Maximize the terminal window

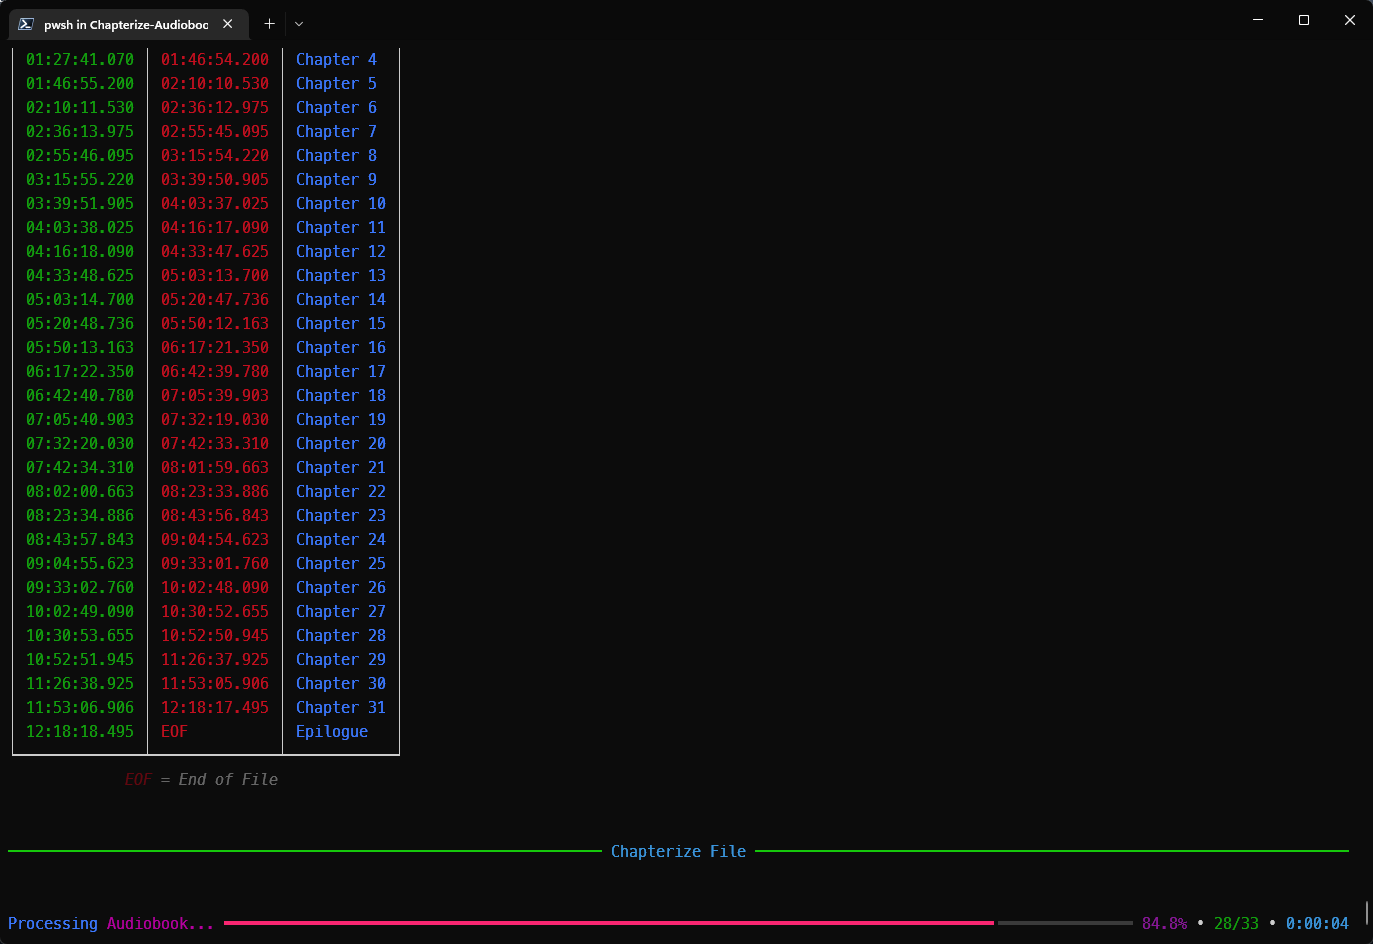(x=1304, y=20)
